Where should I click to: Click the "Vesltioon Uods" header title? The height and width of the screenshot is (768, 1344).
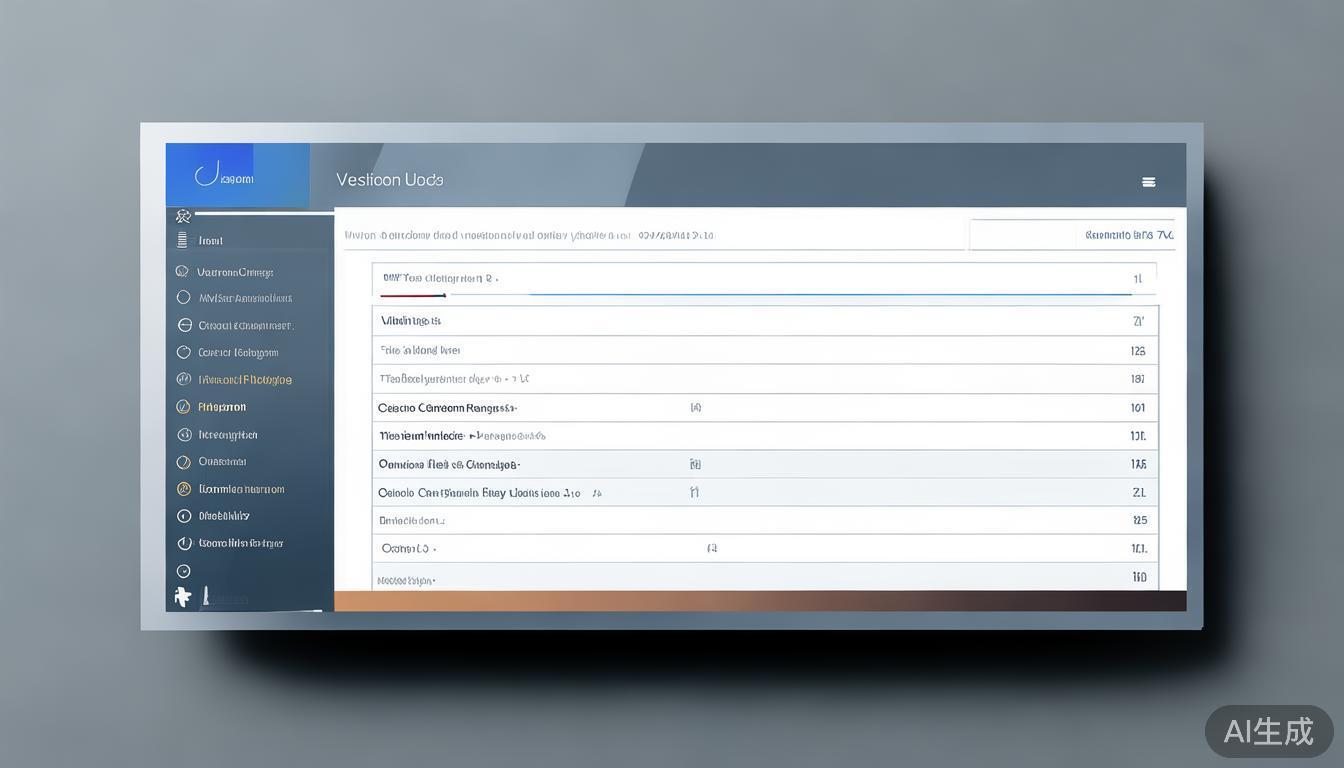[x=390, y=180]
